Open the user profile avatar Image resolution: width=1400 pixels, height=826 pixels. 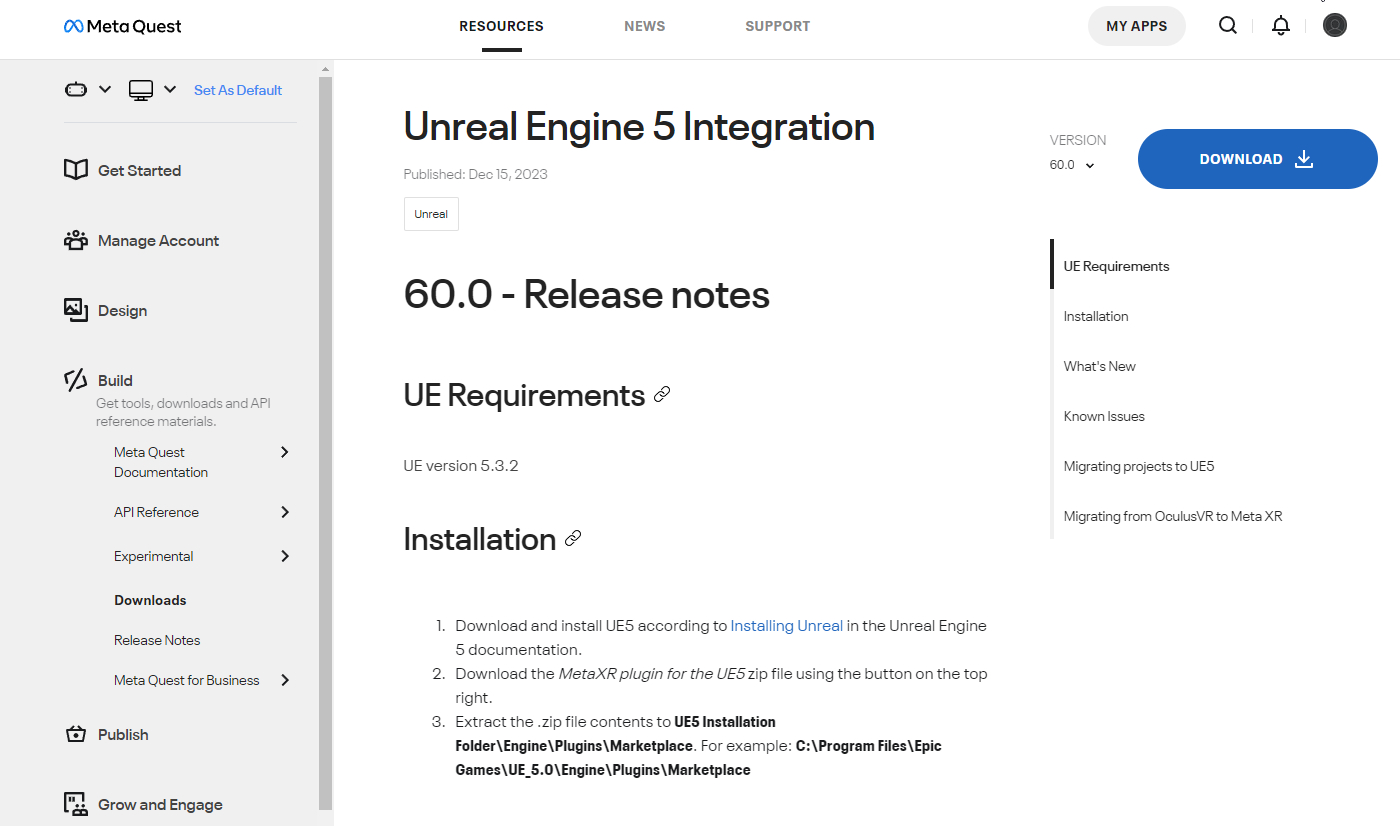pos(1334,26)
